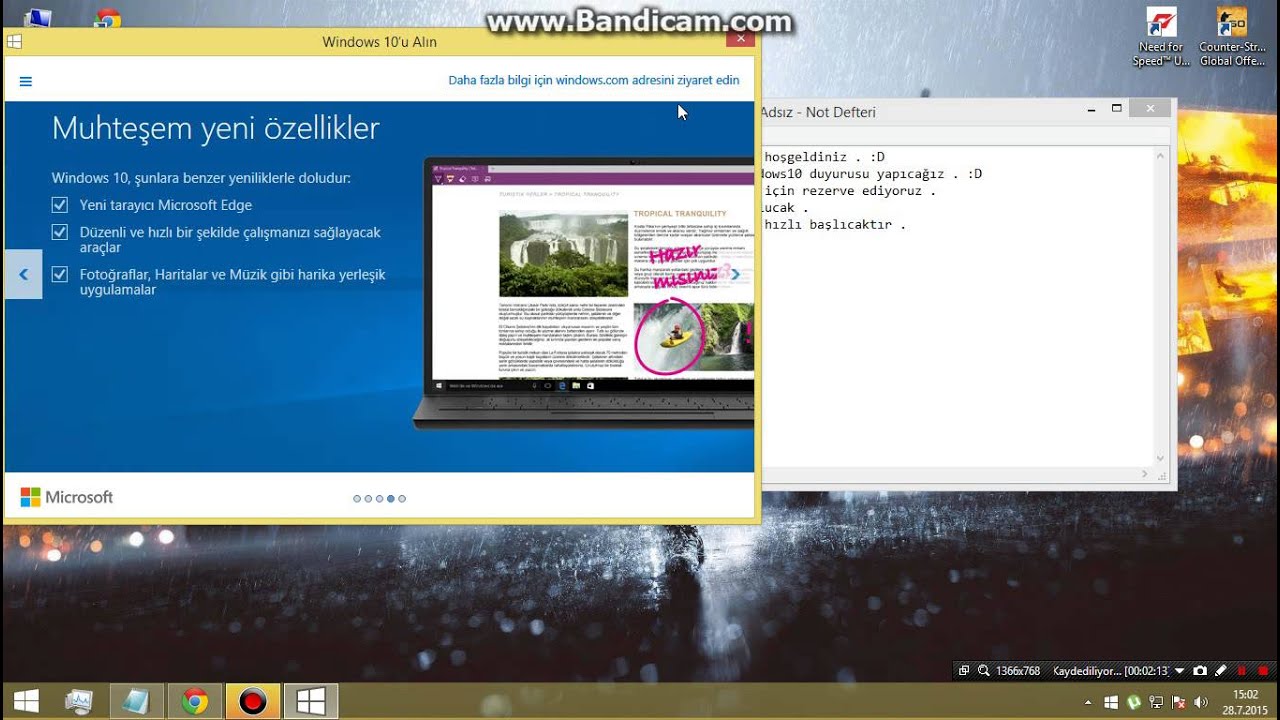Click the Bandicam pencil draw icon
1280x720 pixels.
[x=1221, y=671]
